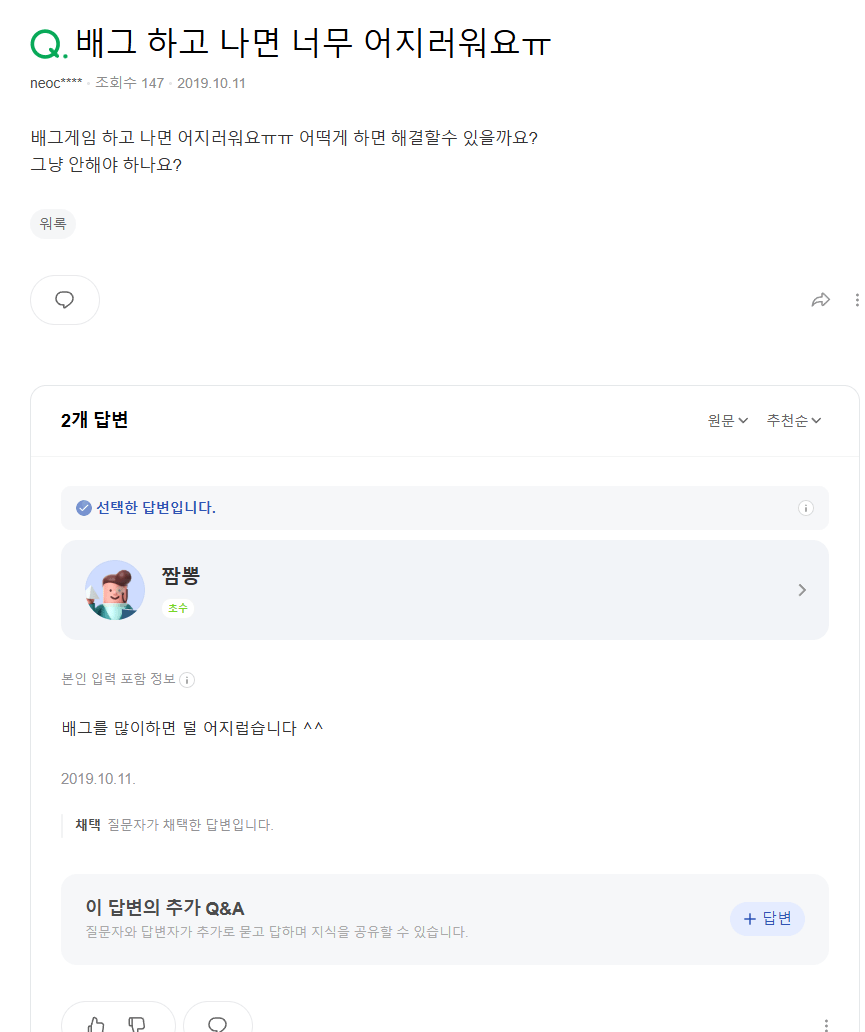865x1032 pixels.
Task: Expand the 짬뽕 profile card chevron
Action: (x=802, y=590)
